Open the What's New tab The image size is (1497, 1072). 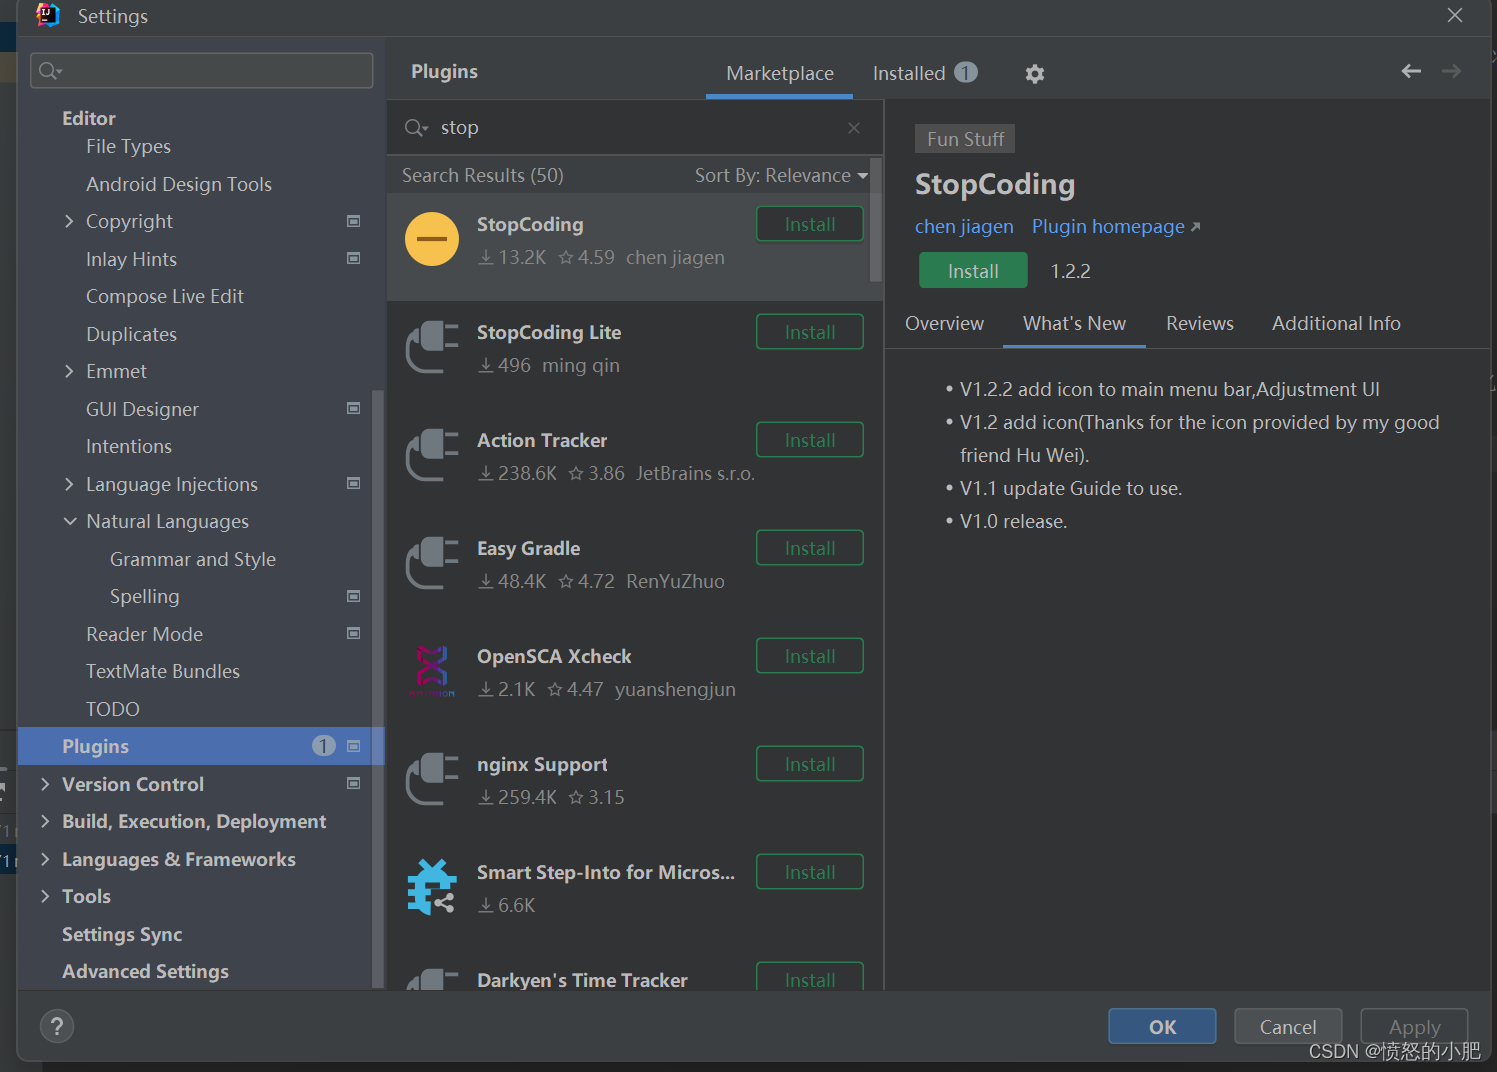(1074, 323)
